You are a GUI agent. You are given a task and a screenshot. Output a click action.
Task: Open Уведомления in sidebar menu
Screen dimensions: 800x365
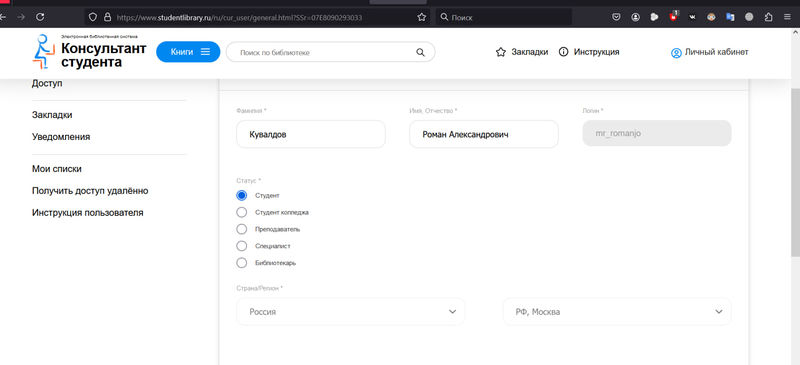(61, 137)
